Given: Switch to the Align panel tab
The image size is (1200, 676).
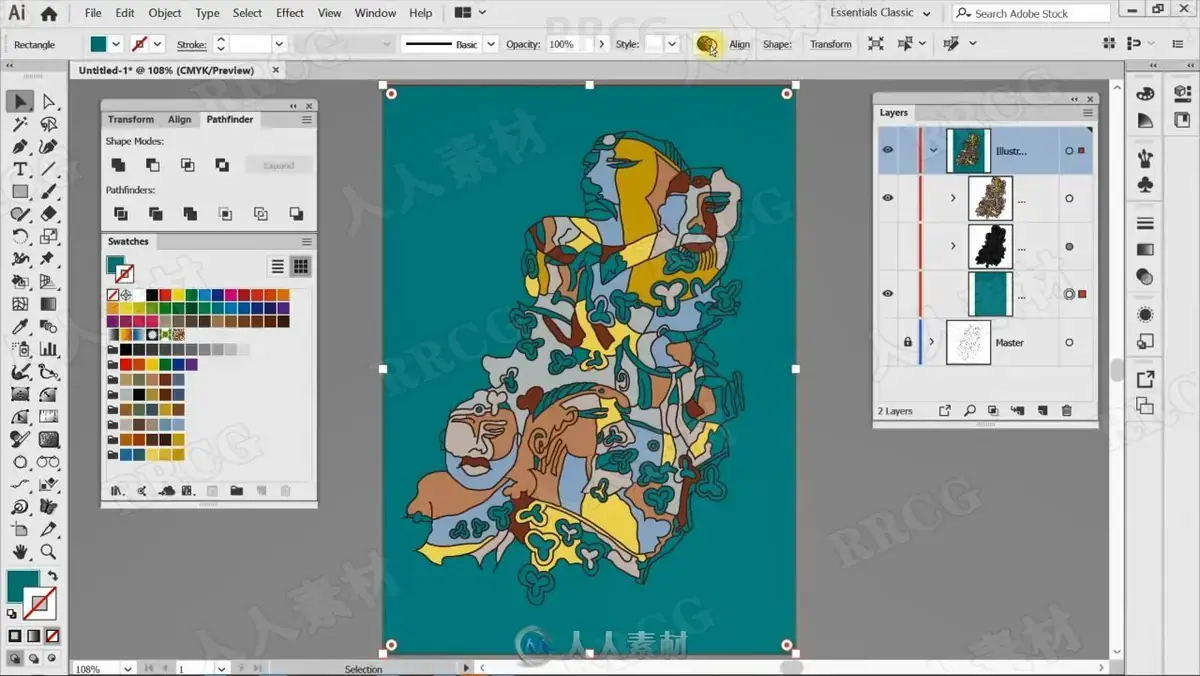Looking at the screenshot, I should (x=179, y=119).
